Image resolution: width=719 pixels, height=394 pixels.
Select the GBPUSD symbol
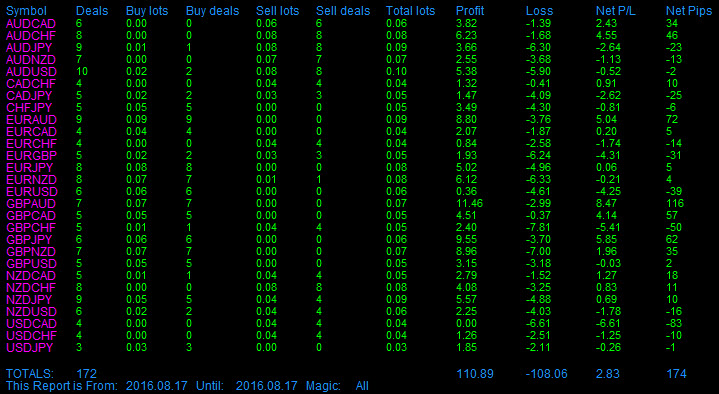pos(31,263)
